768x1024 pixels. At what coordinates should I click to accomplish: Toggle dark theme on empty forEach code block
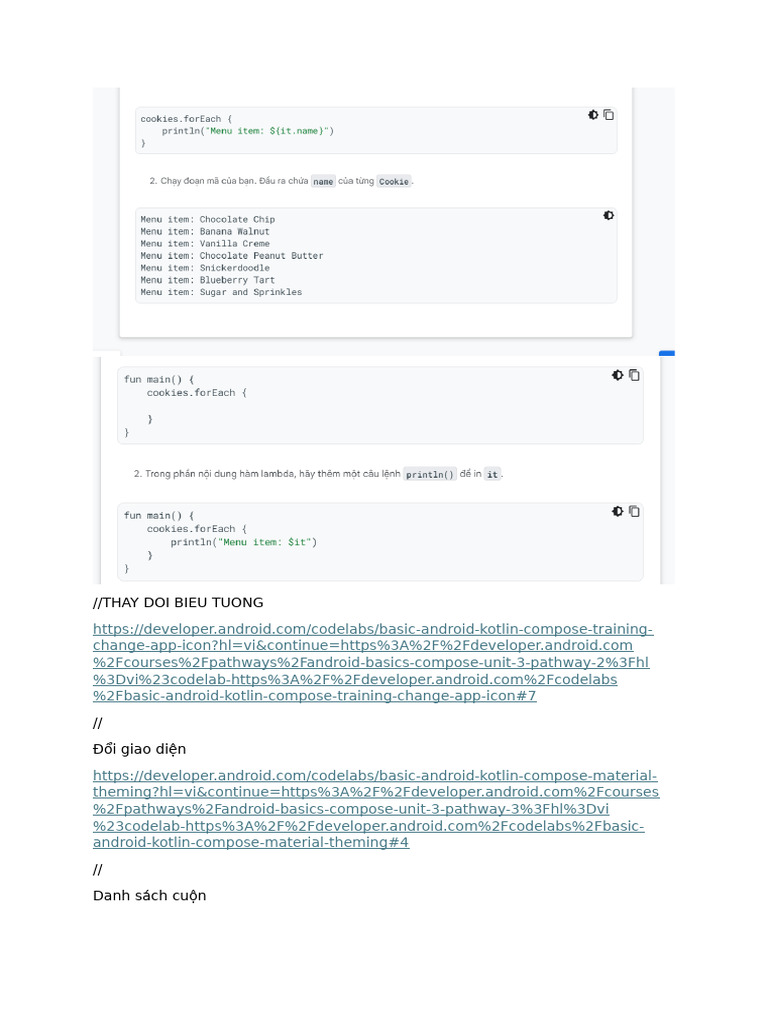point(617,375)
